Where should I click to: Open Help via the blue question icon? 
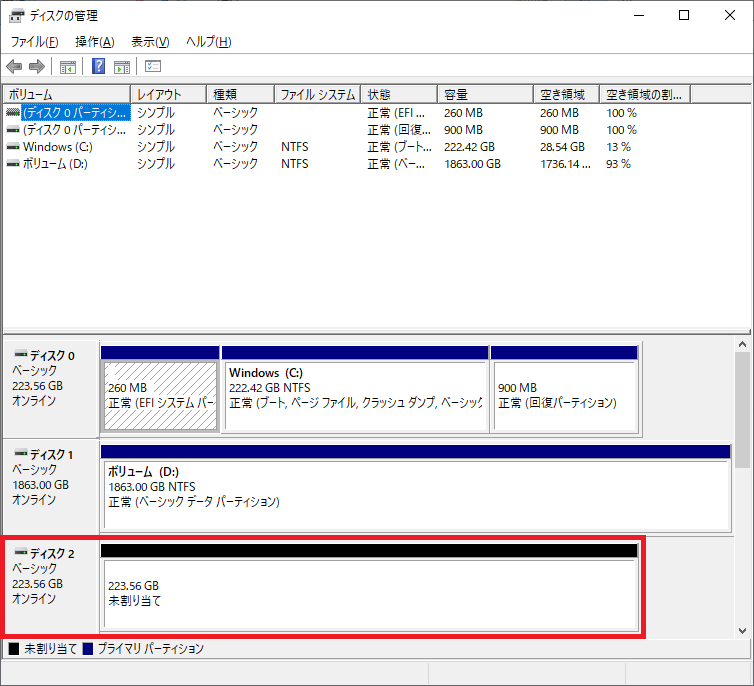point(98,66)
